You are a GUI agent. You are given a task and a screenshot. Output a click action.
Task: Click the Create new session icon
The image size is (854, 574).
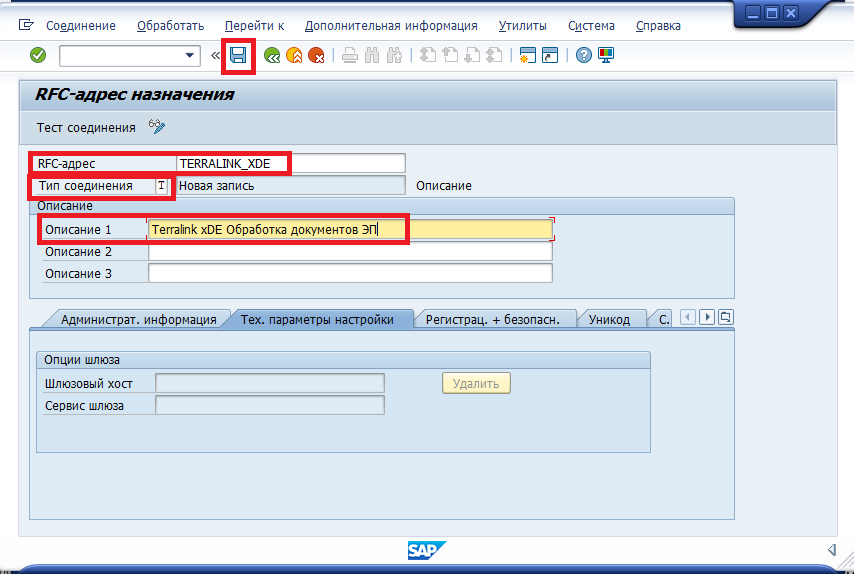coord(528,56)
